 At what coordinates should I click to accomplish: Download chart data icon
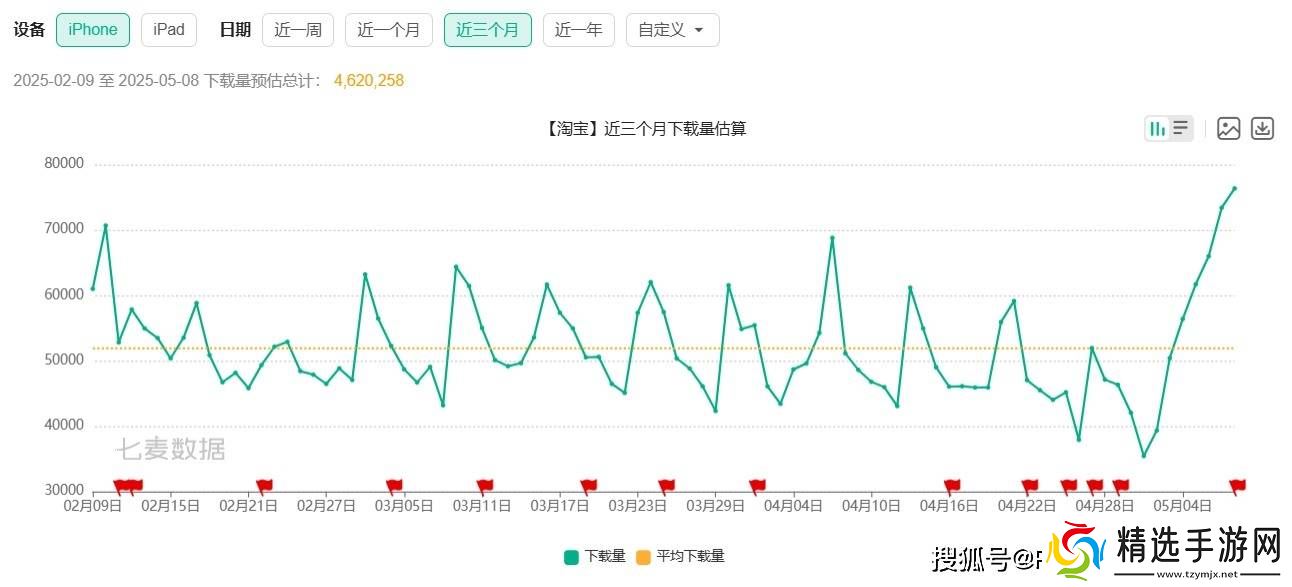pyautogui.click(x=1262, y=128)
